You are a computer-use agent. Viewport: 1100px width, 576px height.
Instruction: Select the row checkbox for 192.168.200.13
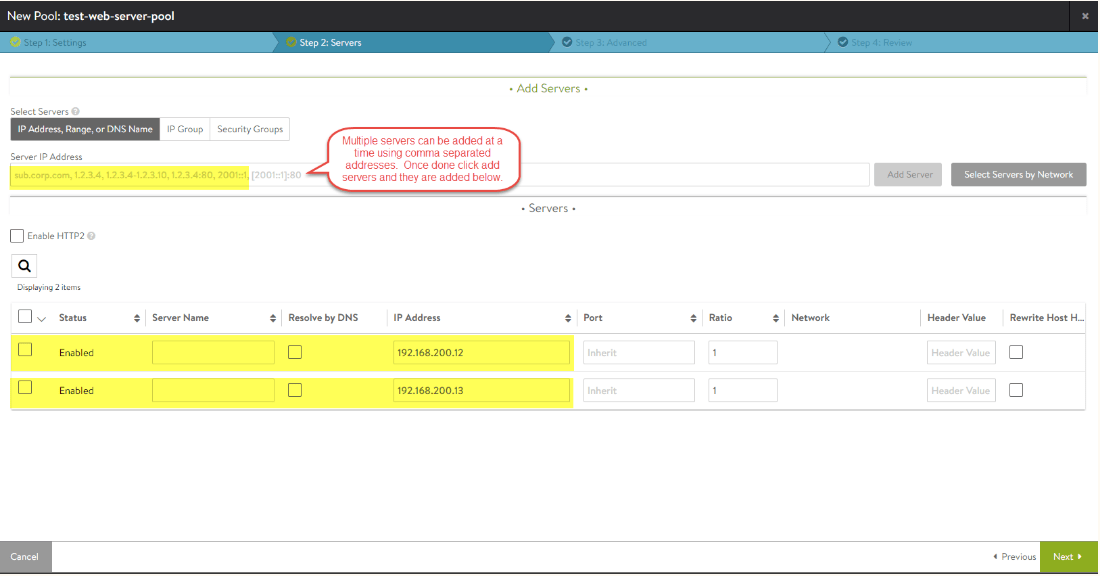25,387
